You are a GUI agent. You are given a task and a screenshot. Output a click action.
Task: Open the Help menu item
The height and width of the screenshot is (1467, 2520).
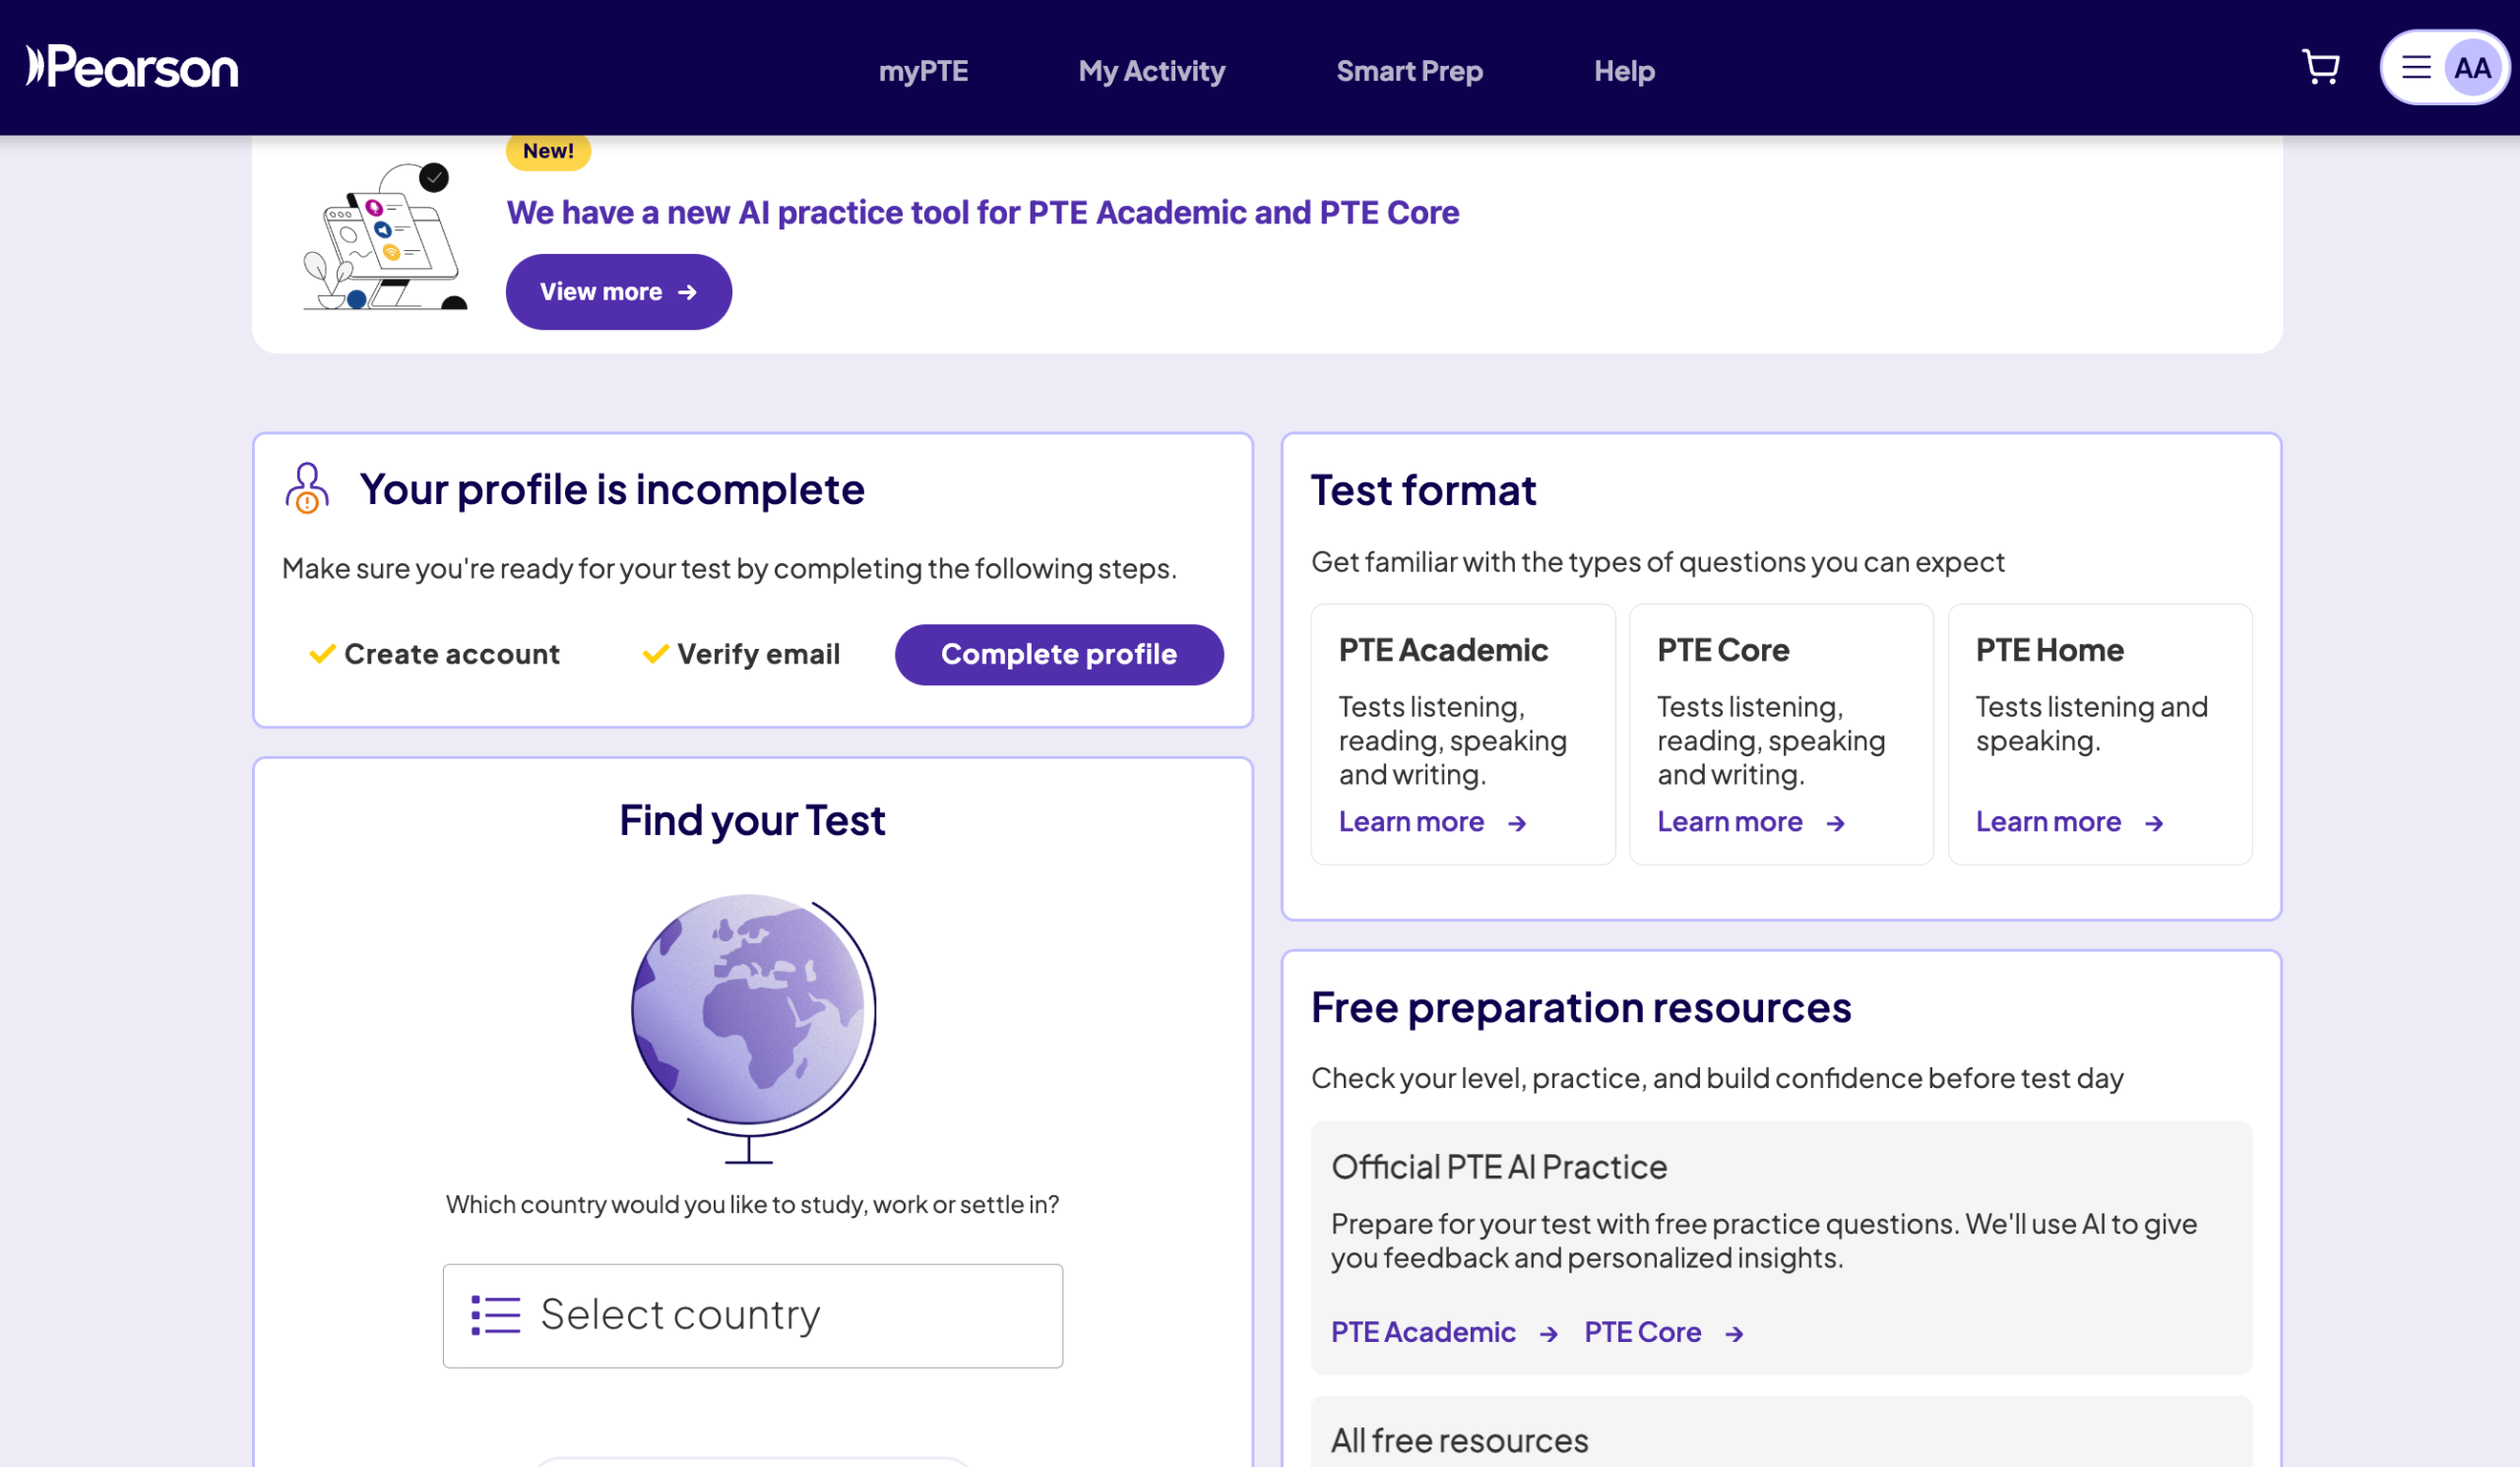(x=1624, y=71)
